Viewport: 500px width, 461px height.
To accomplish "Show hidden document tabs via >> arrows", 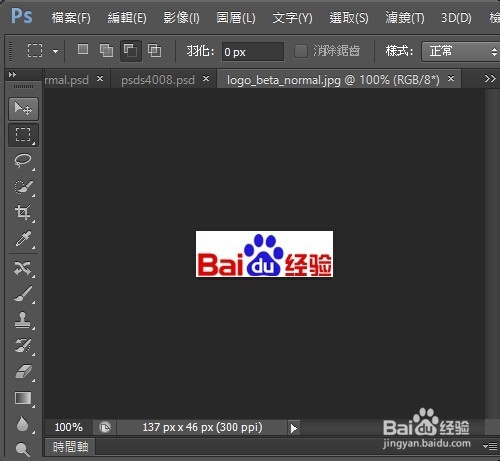I will tap(490, 79).
